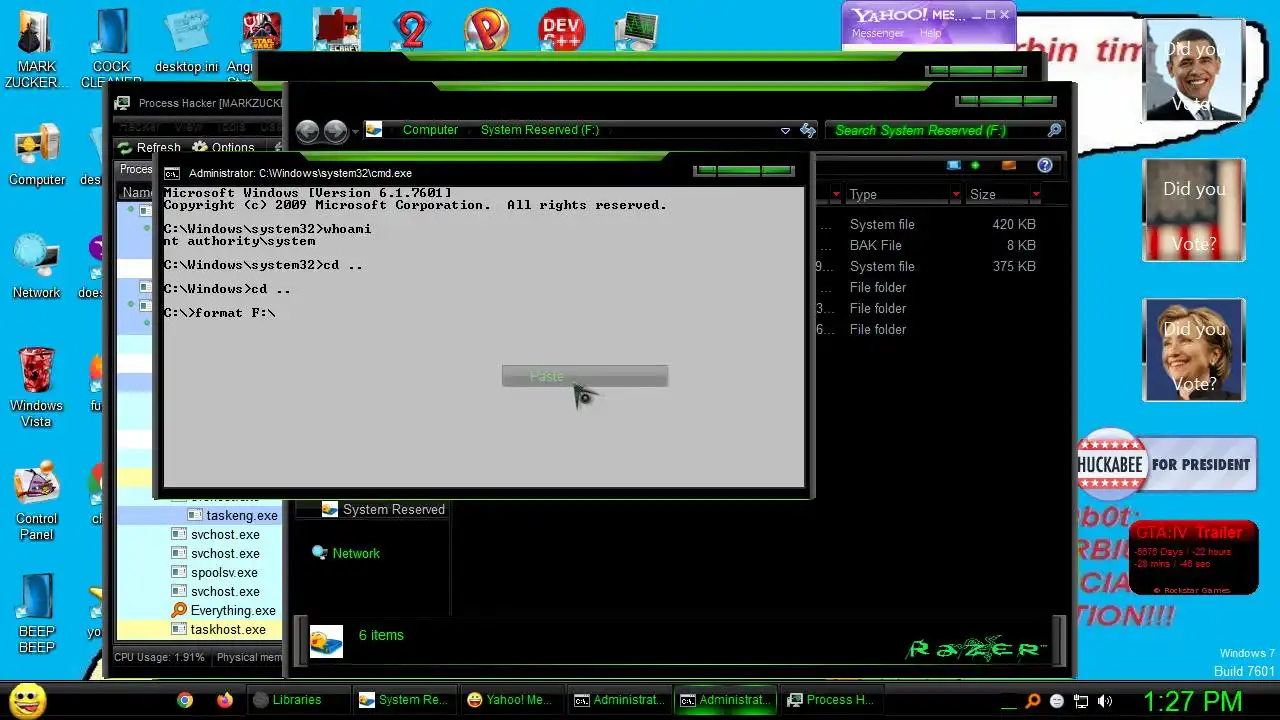Click the Obama Did you Vote gadget
The width and height of the screenshot is (1280, 720).
[x=1194, y=71]
